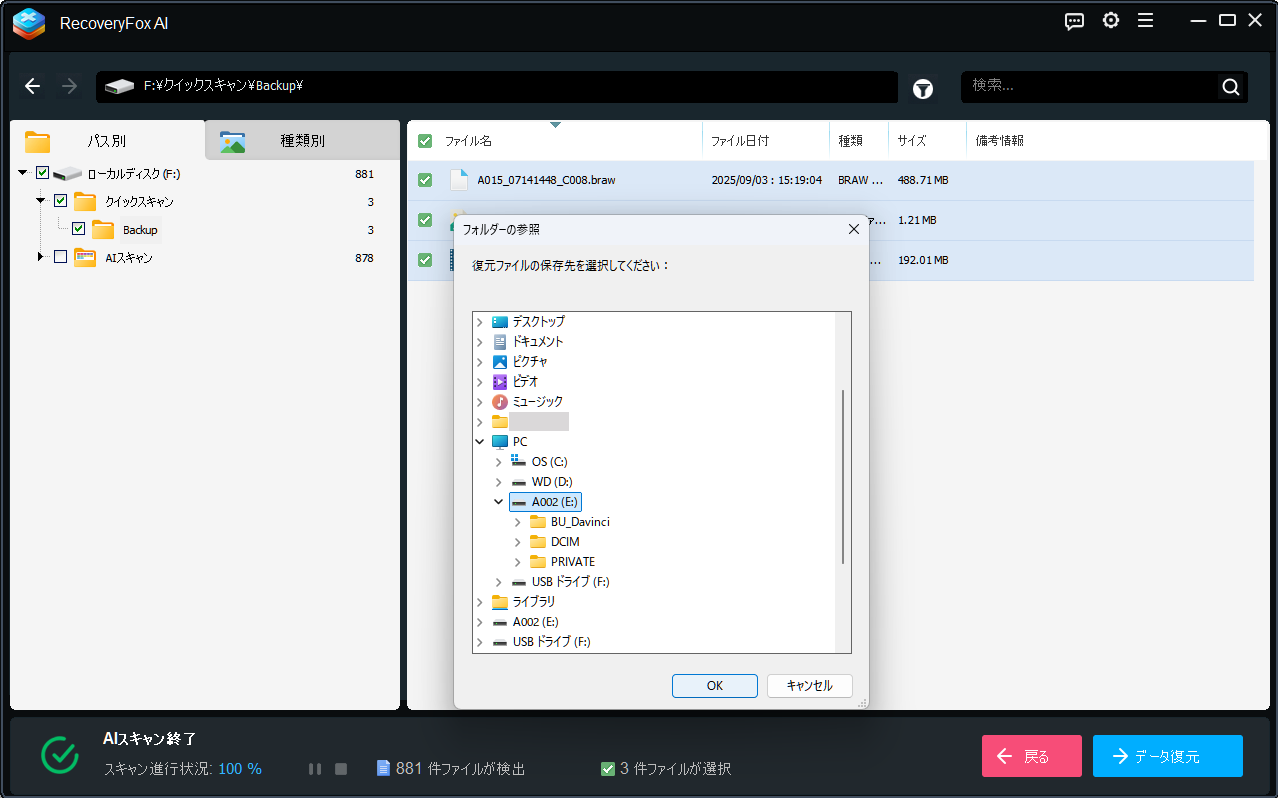
Task: Collapse the A002 (E:) drive node
Action: (499, 502)
